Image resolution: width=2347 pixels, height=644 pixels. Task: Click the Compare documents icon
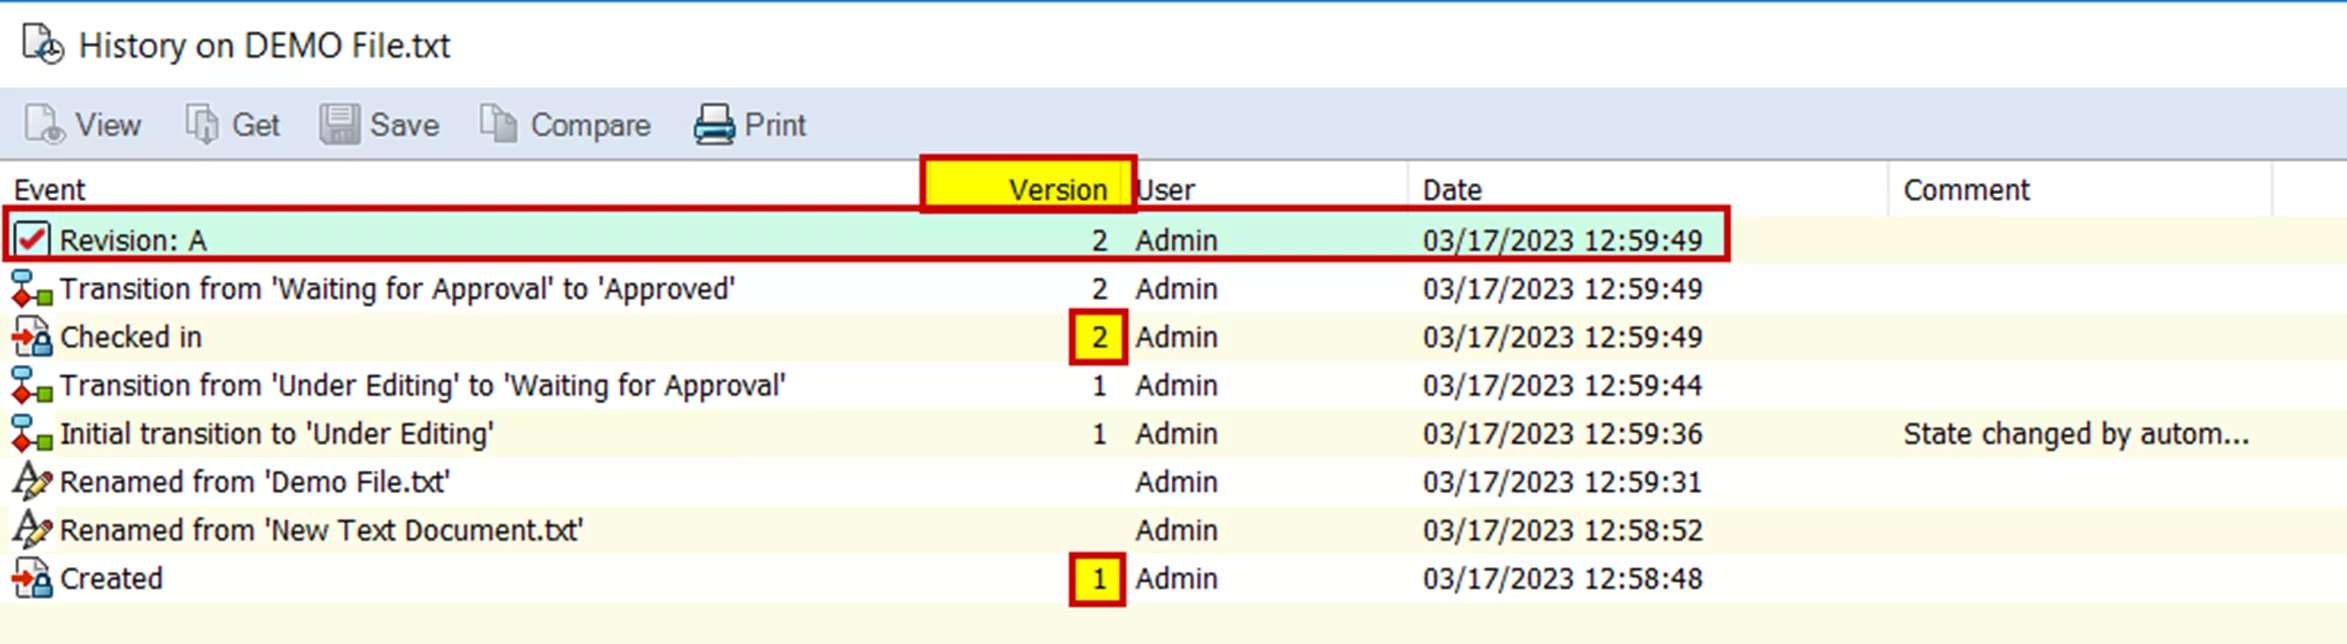pyautogui.click(x=498, y=125)
